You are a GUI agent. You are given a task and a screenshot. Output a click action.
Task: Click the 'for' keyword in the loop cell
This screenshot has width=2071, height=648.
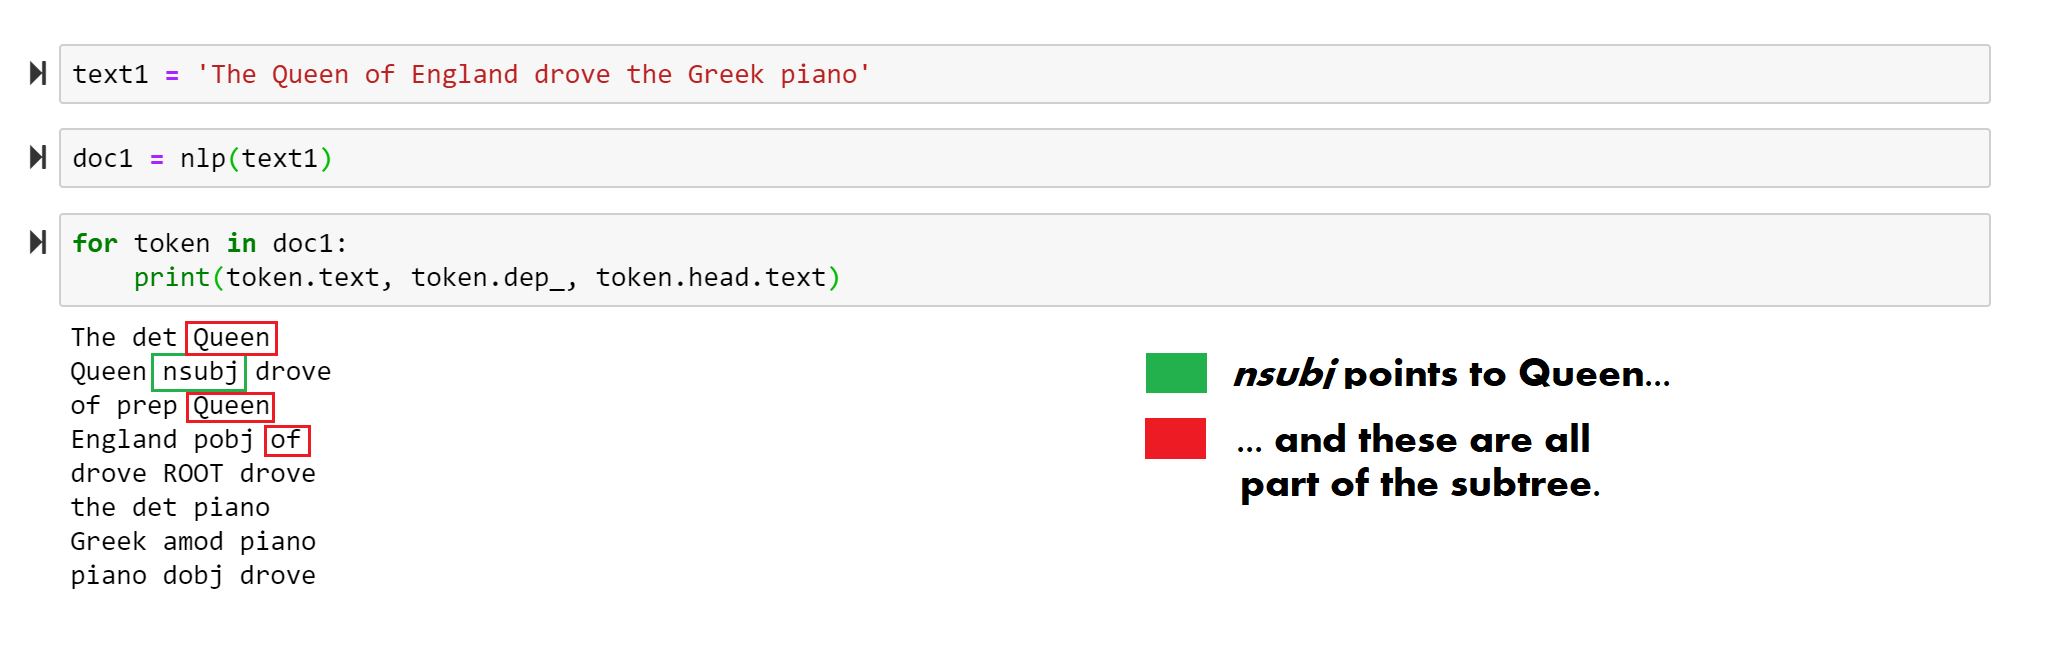(95, 244)
